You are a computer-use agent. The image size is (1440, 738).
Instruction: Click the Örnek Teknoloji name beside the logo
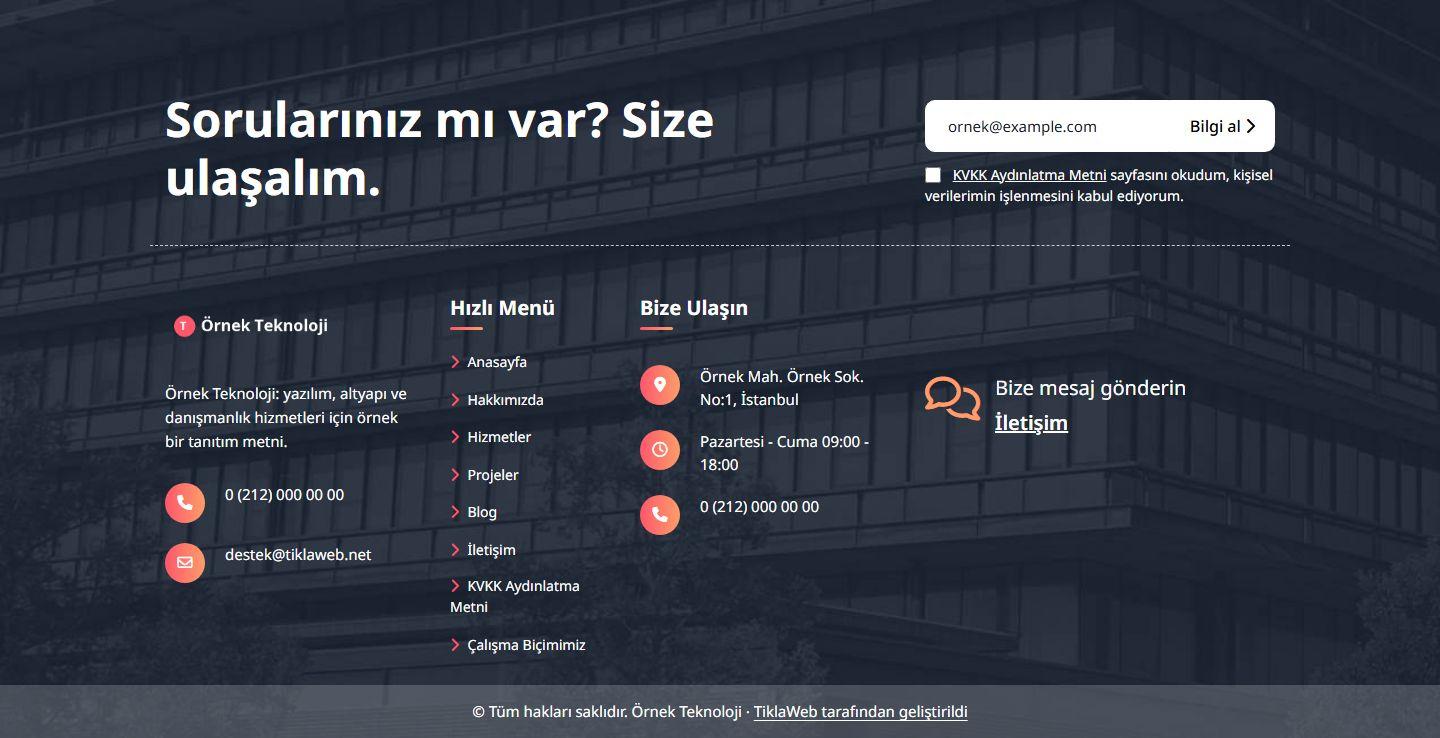[x=264, y=325]
